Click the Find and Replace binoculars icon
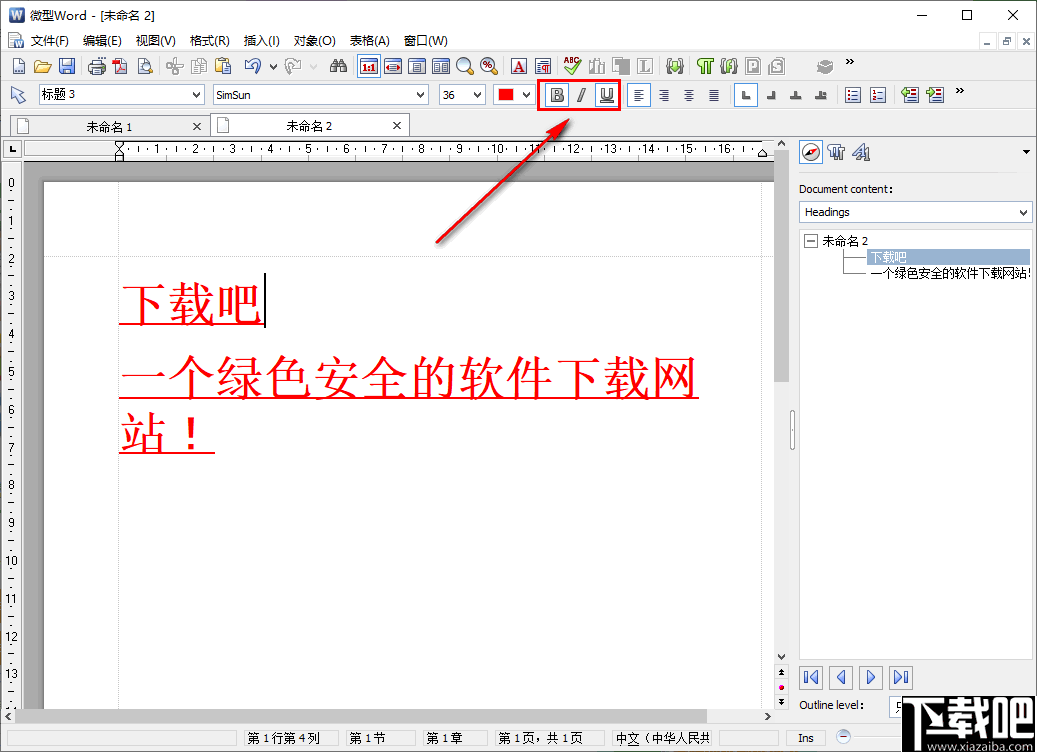 [338, 66]
